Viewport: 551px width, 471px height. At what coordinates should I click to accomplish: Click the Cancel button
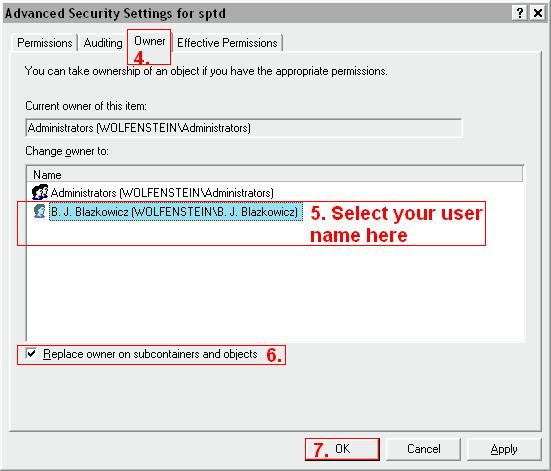[x=423, y=449]
